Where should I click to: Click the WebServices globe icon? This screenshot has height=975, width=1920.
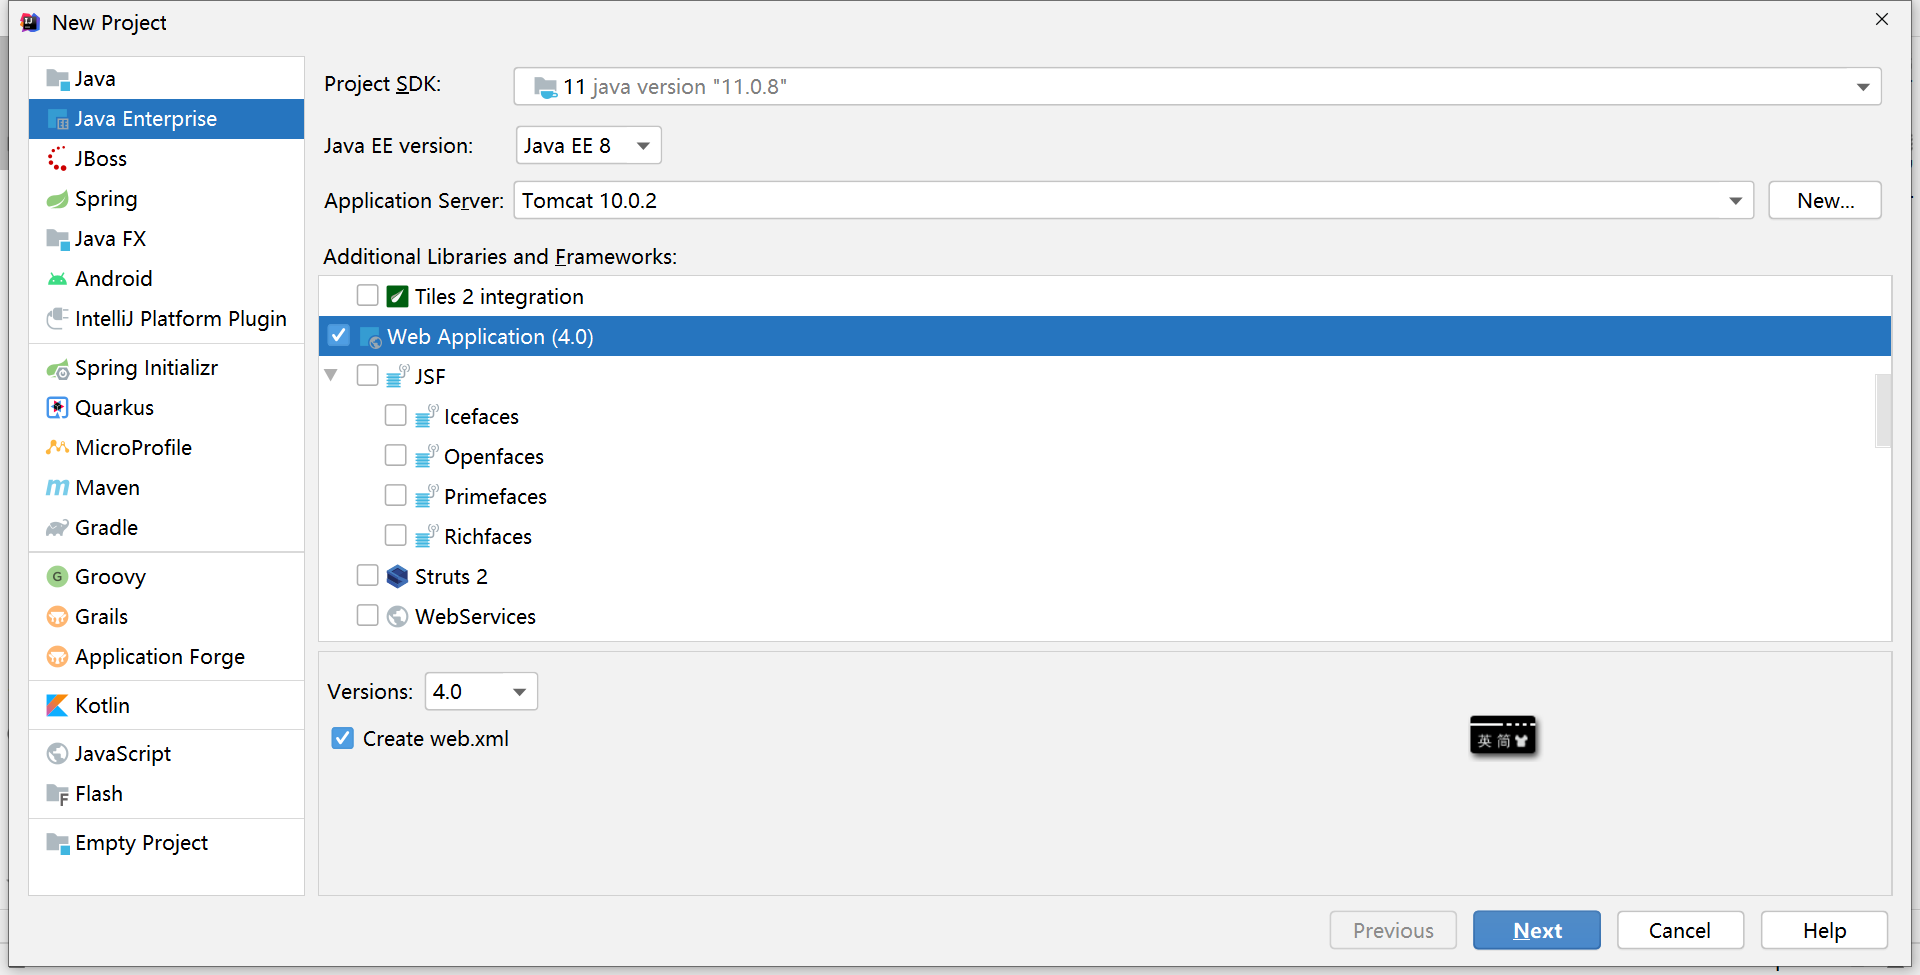tap(397, 617)
